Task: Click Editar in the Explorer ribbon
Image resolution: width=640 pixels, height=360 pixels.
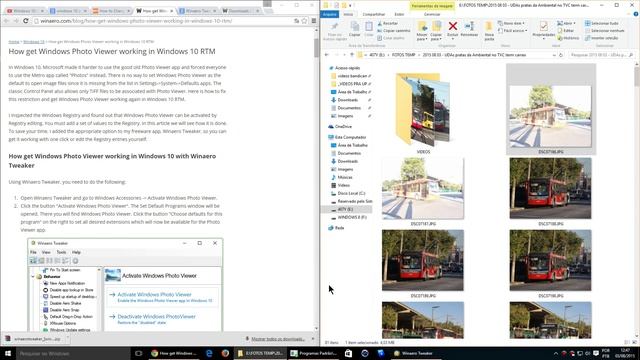Action: click(x=566, y=31)
